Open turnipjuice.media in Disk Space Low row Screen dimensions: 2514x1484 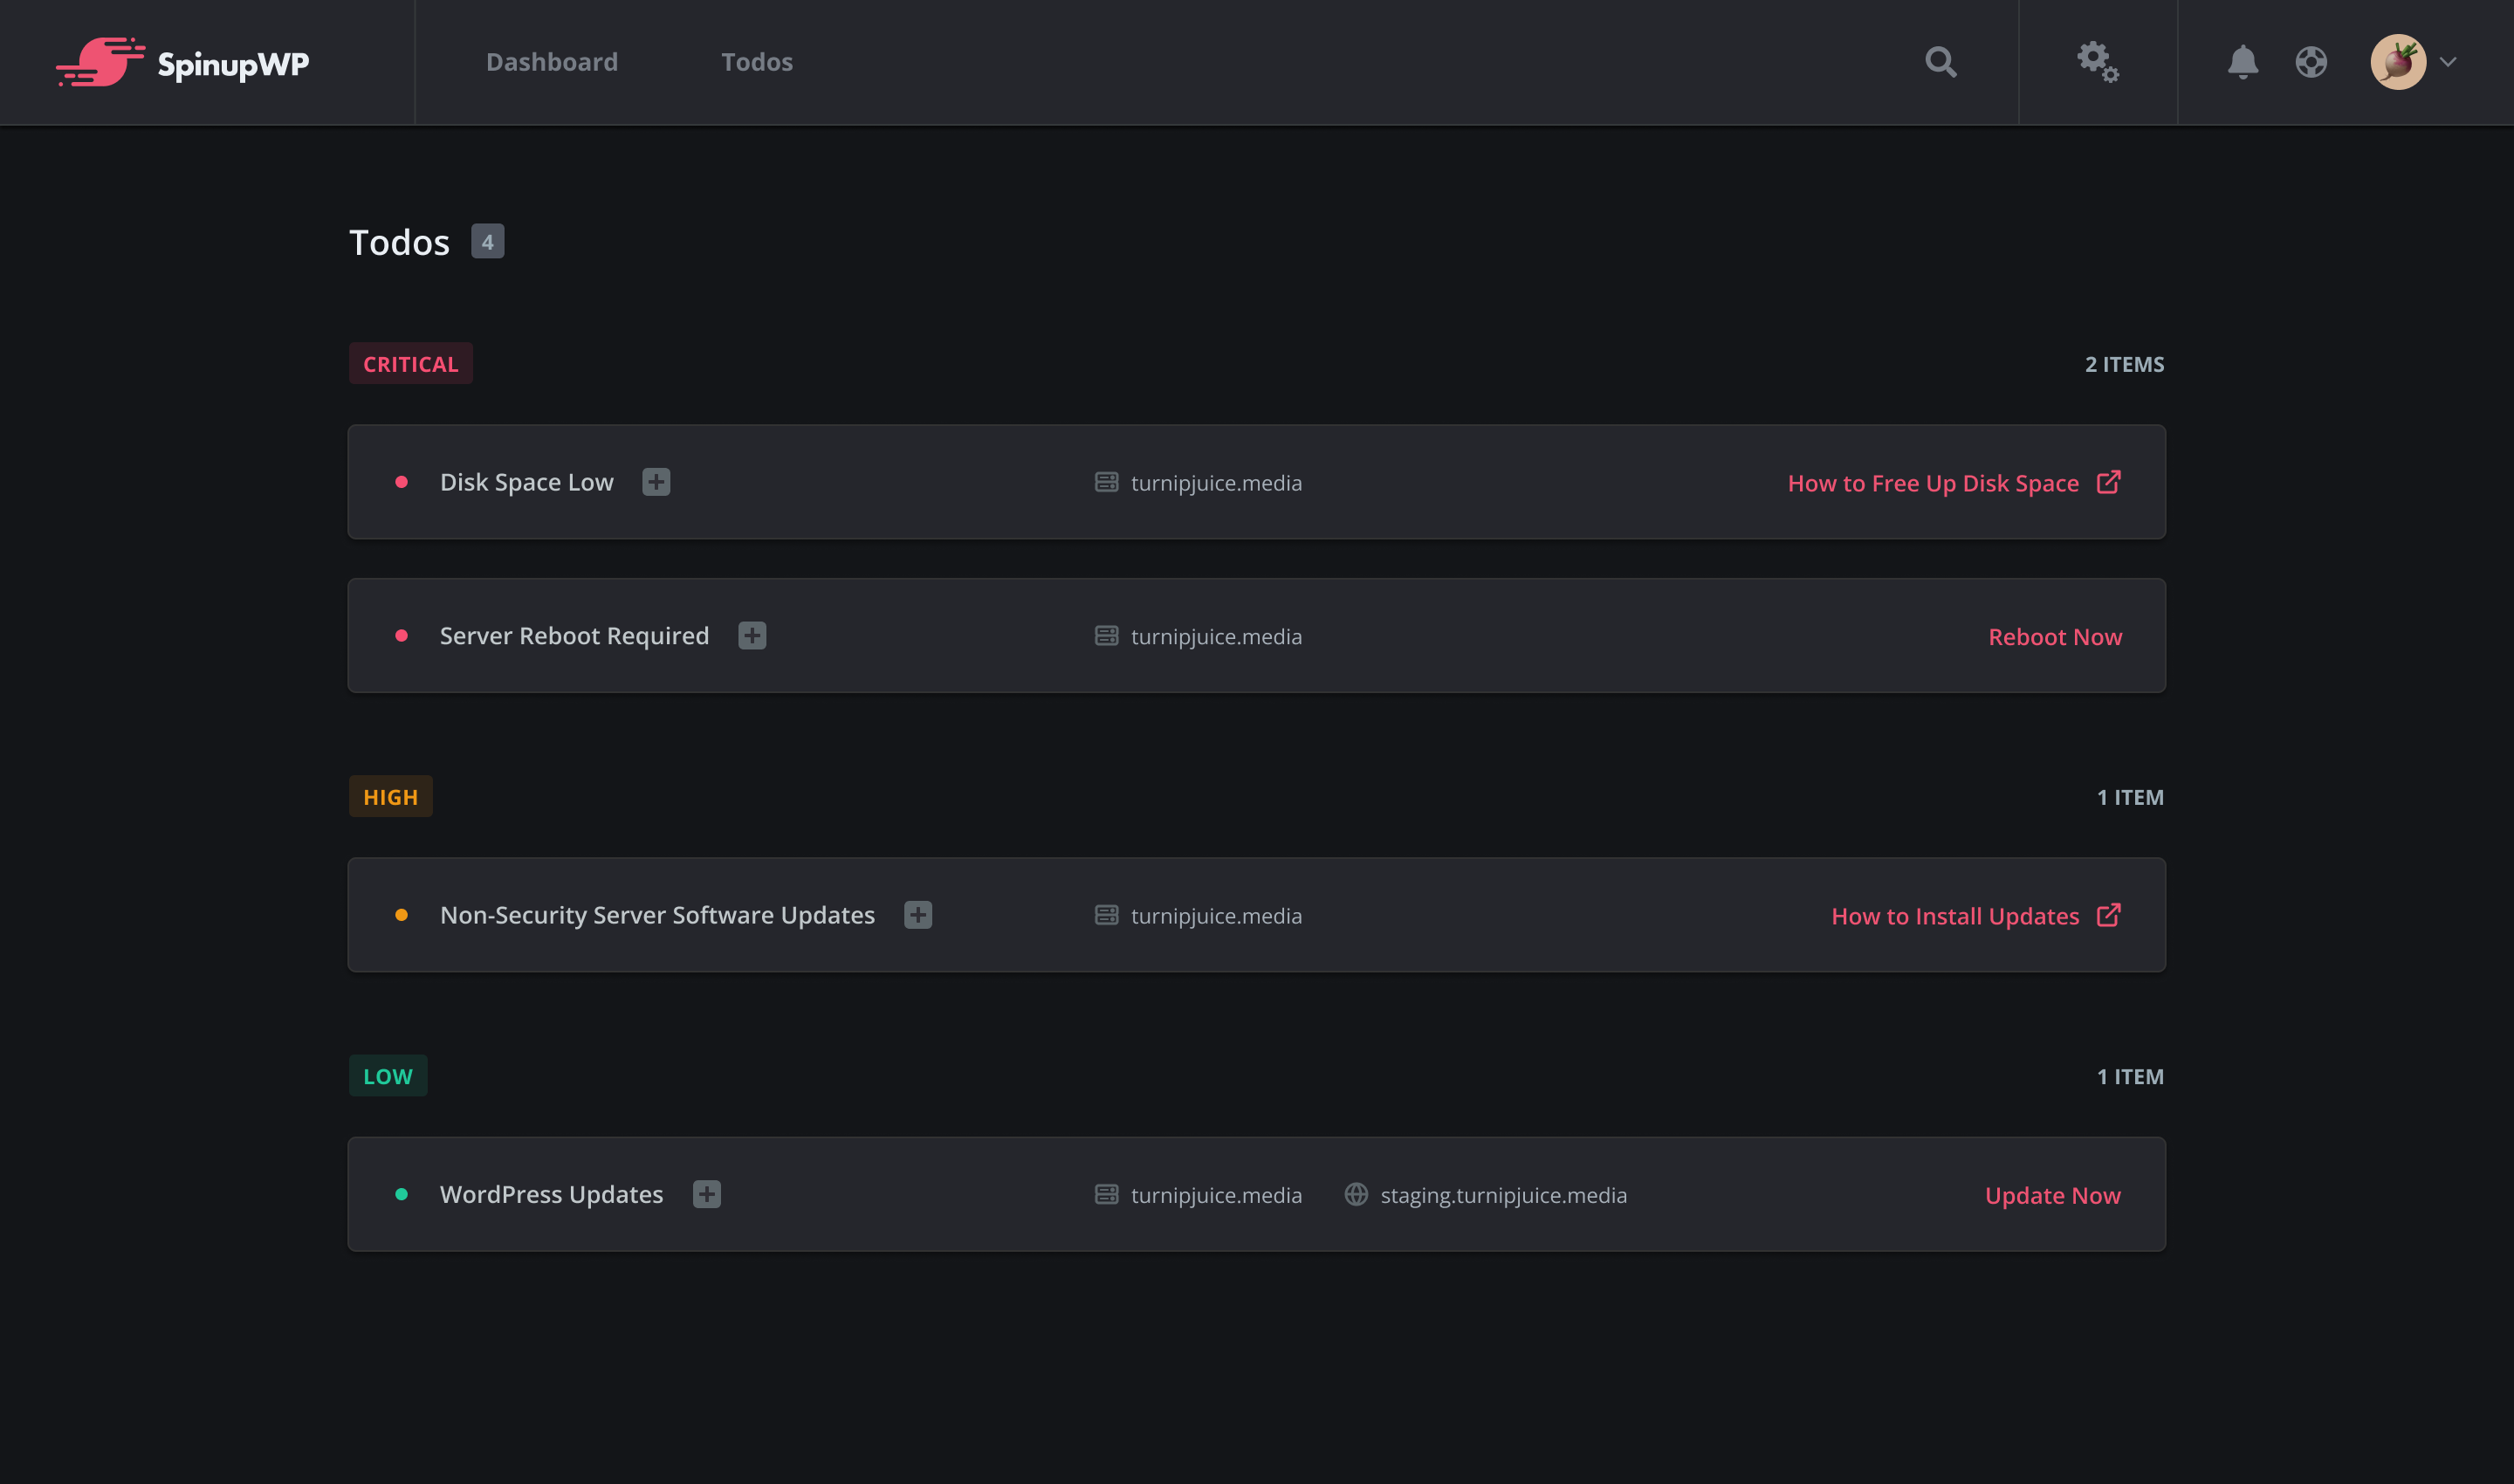click(x=1216, y=483)
